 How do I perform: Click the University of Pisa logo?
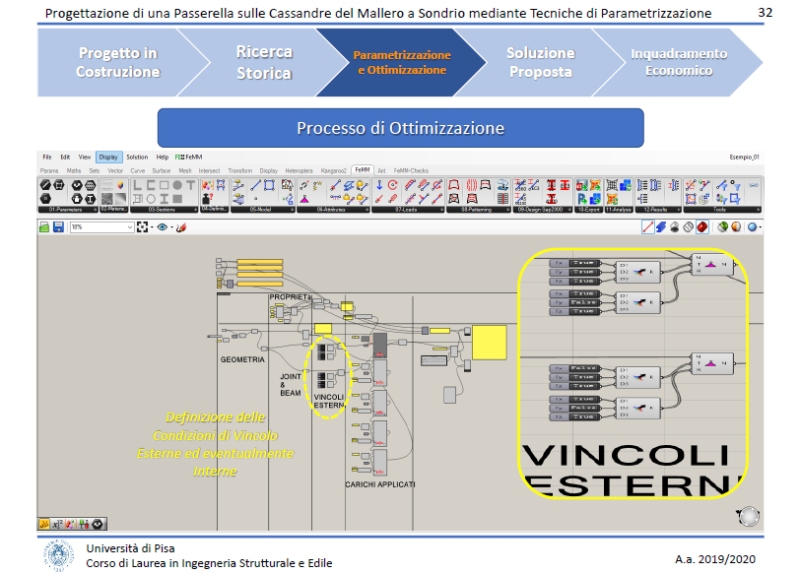click(59, 555)
